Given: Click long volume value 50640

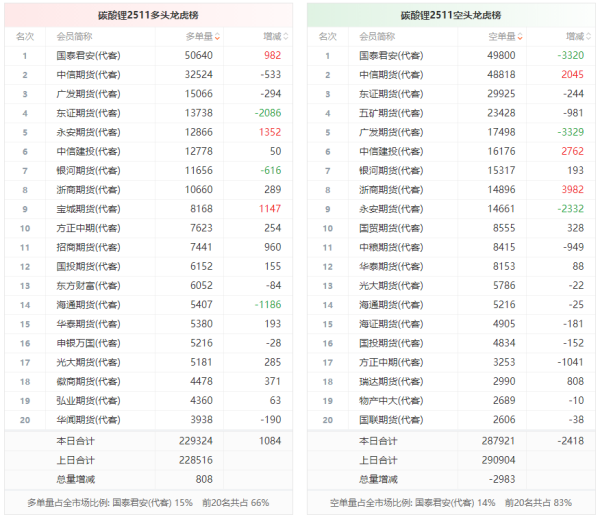Looking at the screenshot, I should coord(199,55).
